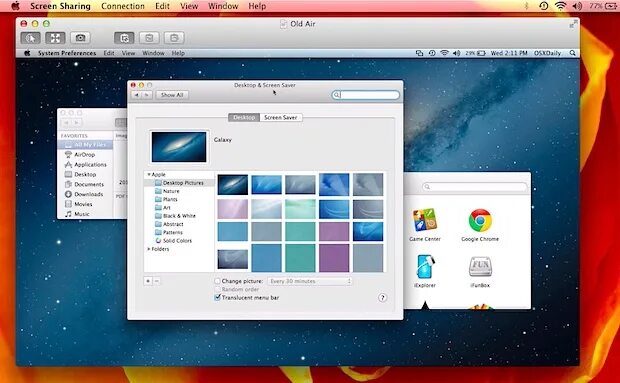Open the Connection menu in Screen Sharing
The width and height of the screenshot is (620, 383).
point(123,6)
